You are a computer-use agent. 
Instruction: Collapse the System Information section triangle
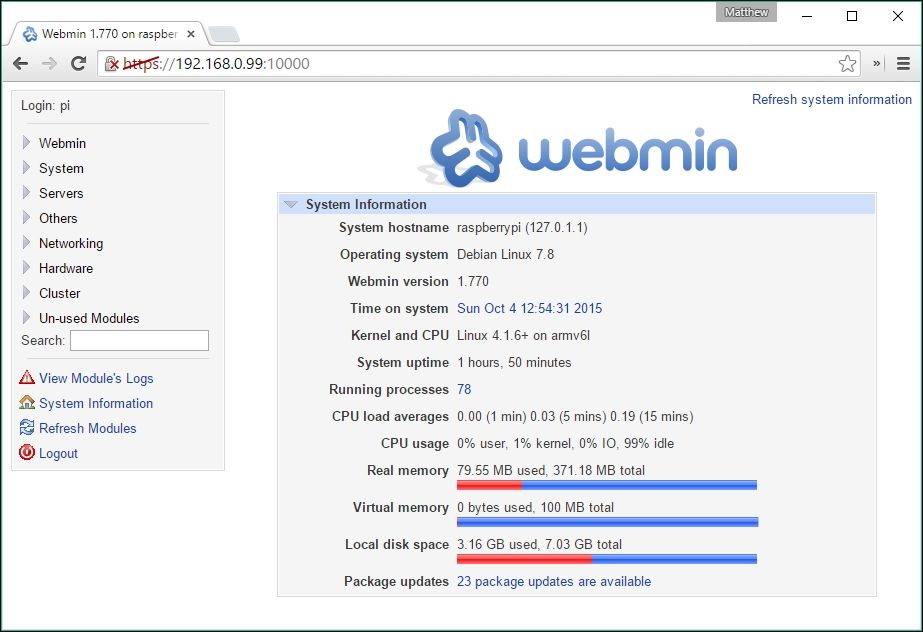tap(290, 205)
